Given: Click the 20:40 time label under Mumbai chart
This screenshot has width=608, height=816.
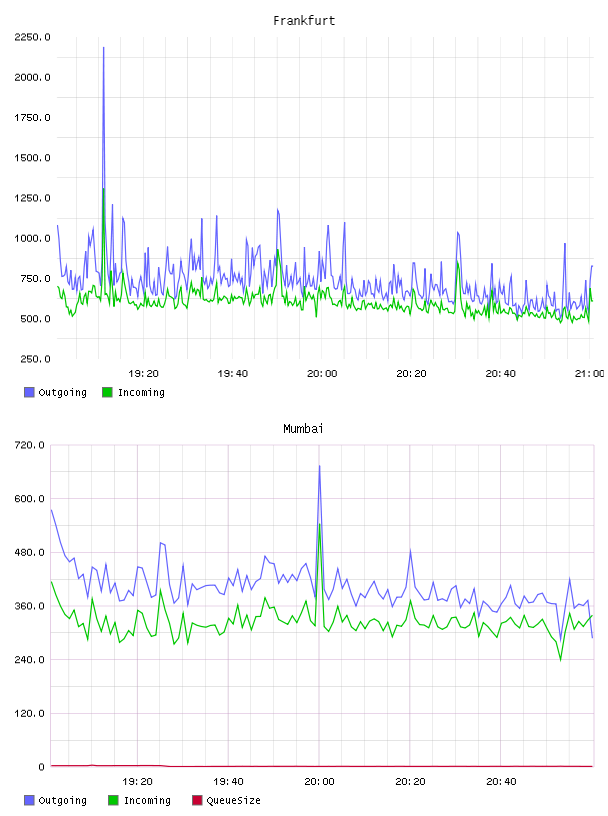Looking at the screenshot, I should (x=501, y=782).
